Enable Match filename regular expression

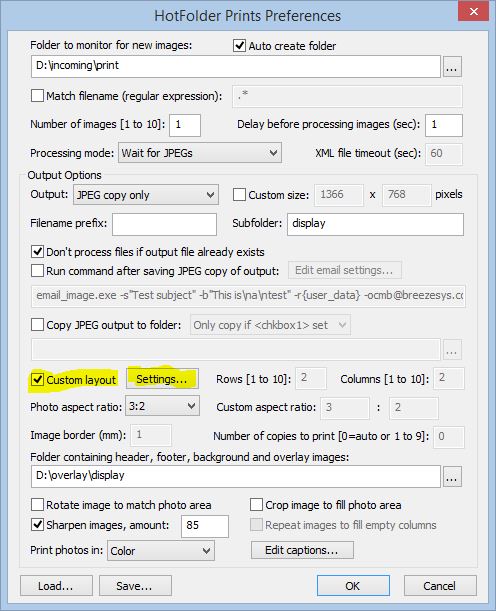pyautogui.click(x=37, y=95)
